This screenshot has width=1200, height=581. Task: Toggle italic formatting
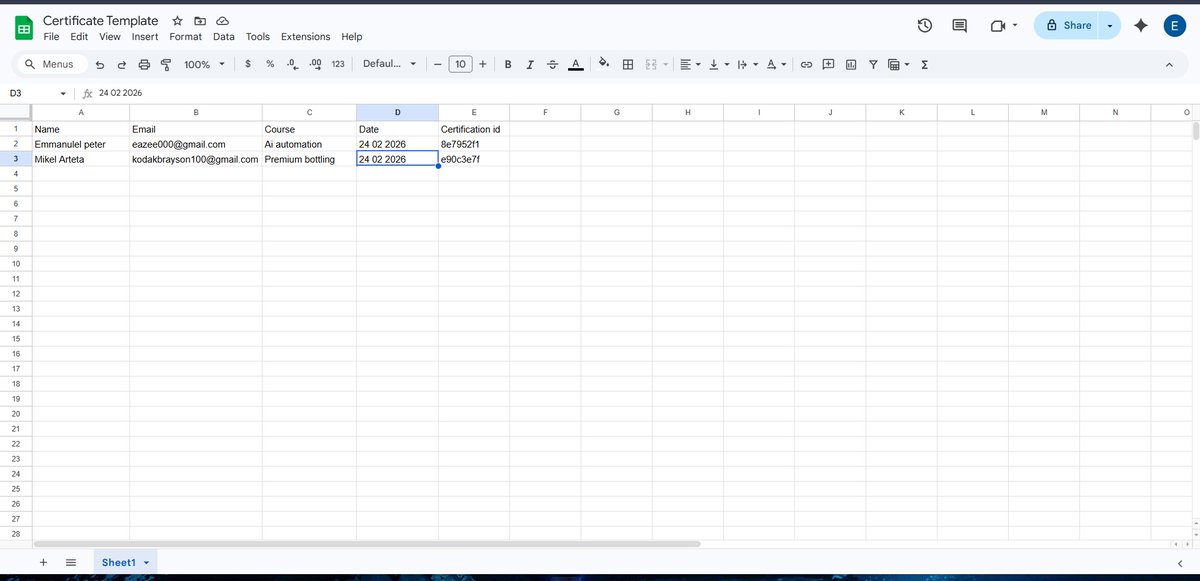(x=530, y=64)
